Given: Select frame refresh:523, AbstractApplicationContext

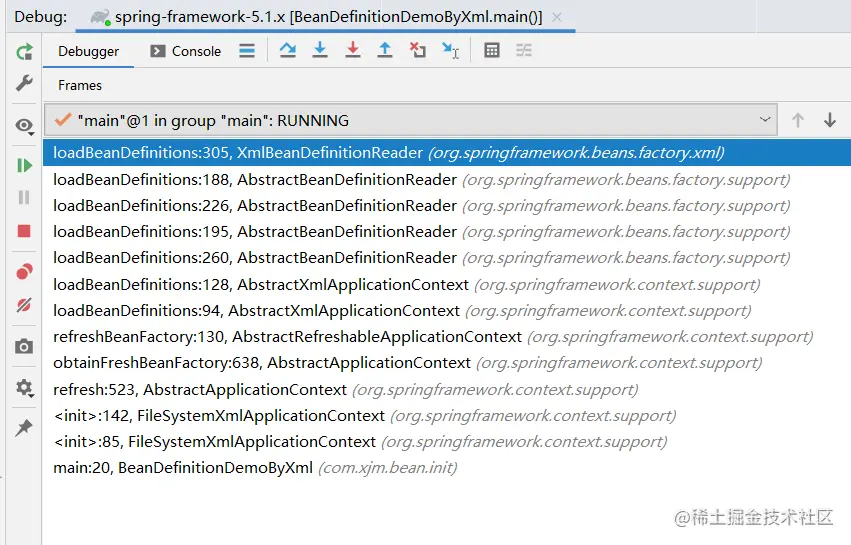Looking at the screenshot, I should tap(447, 389).
